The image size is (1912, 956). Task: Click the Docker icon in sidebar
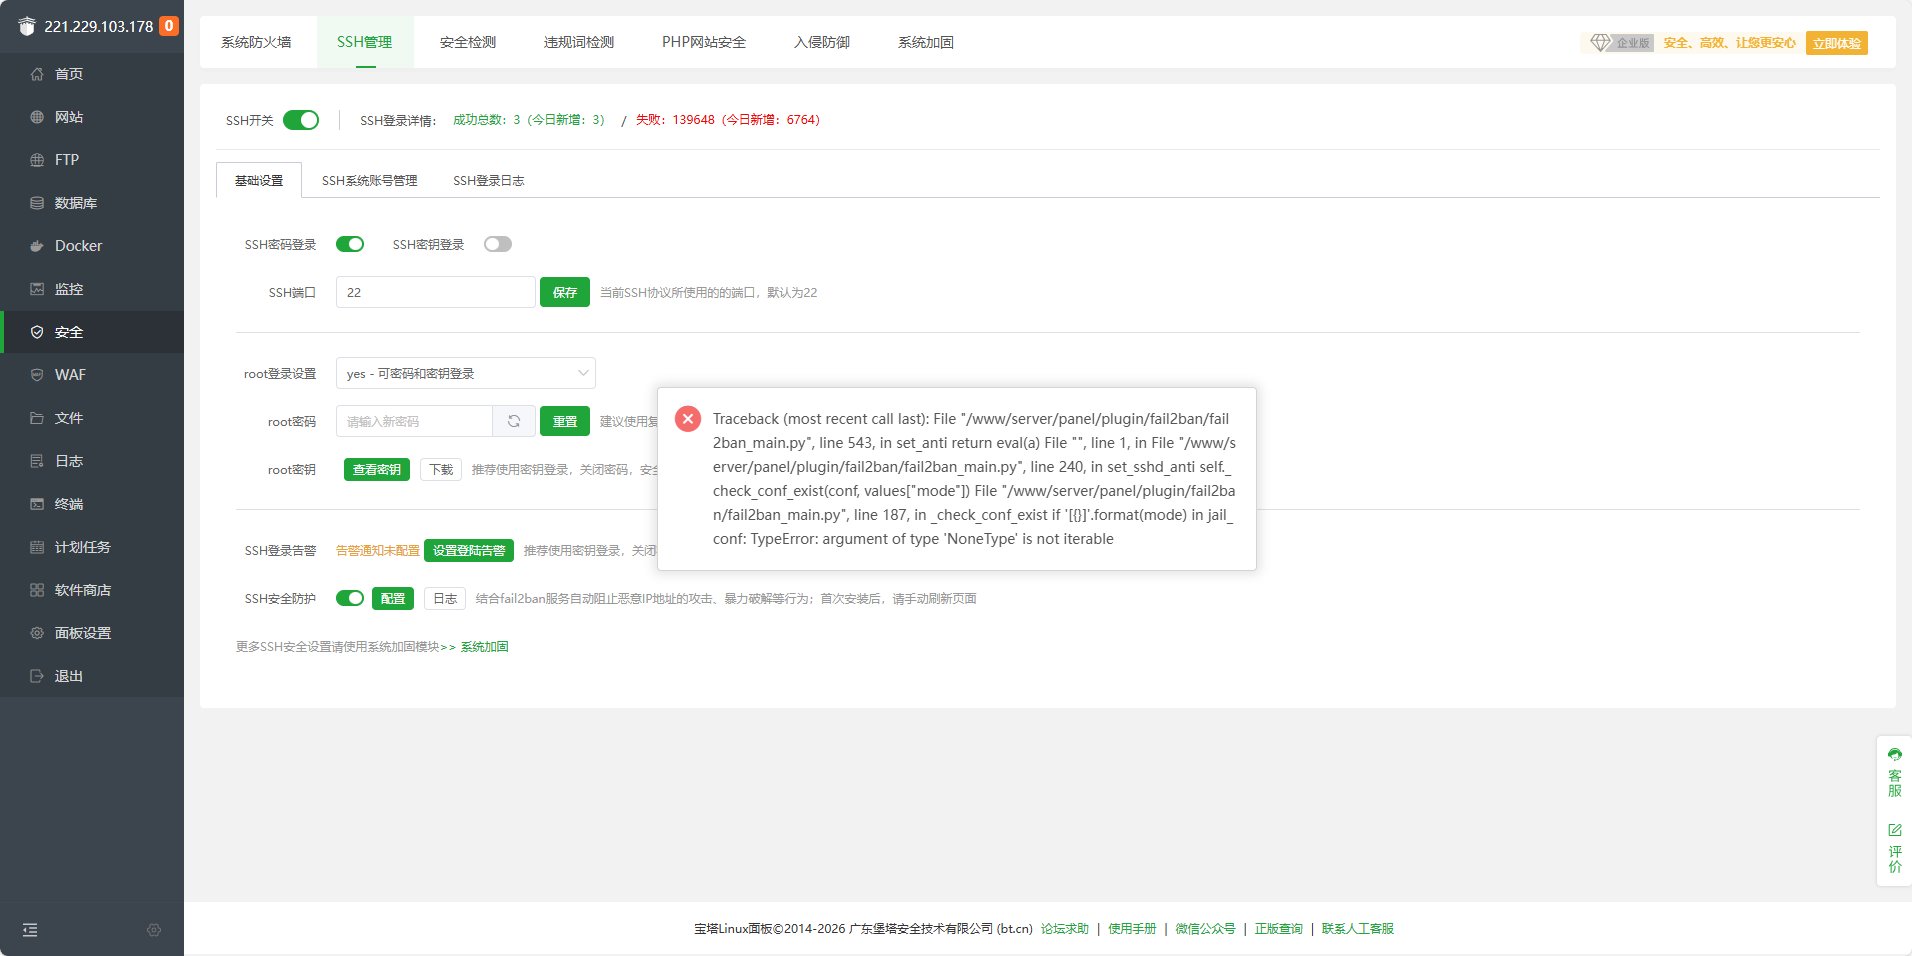click(x=37, y=246)
